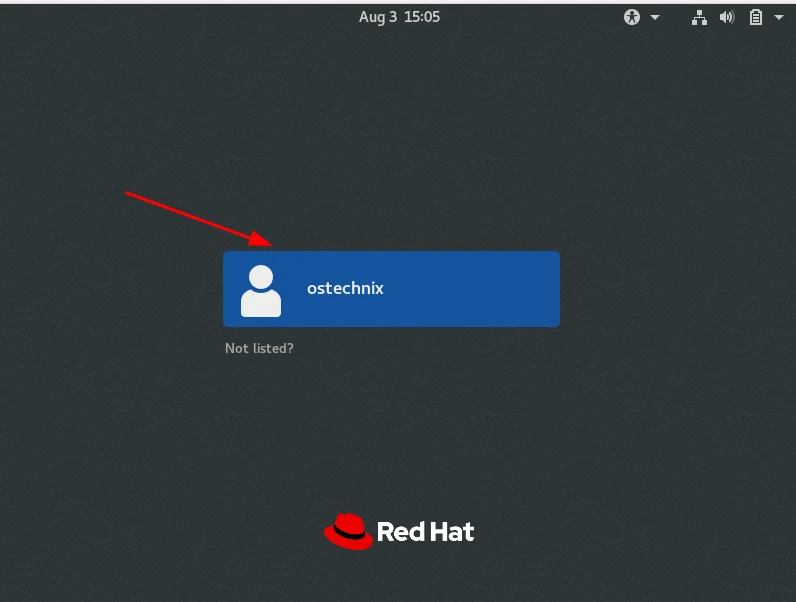The width and height of the screenshot is (796, 602).
Task: Click the Red Hat fedora logo
Action: tap(347, 531)
